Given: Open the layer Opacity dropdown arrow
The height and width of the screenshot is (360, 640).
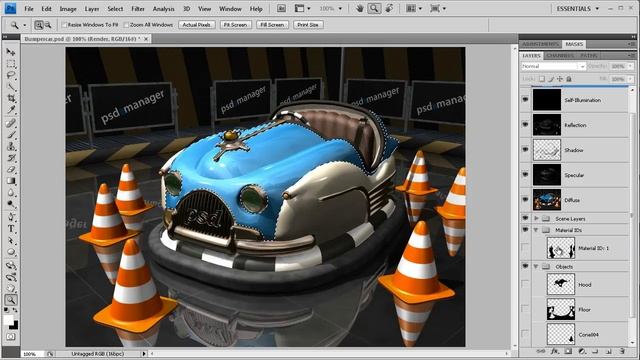Looking at the screenshot, I should (631, 66).
